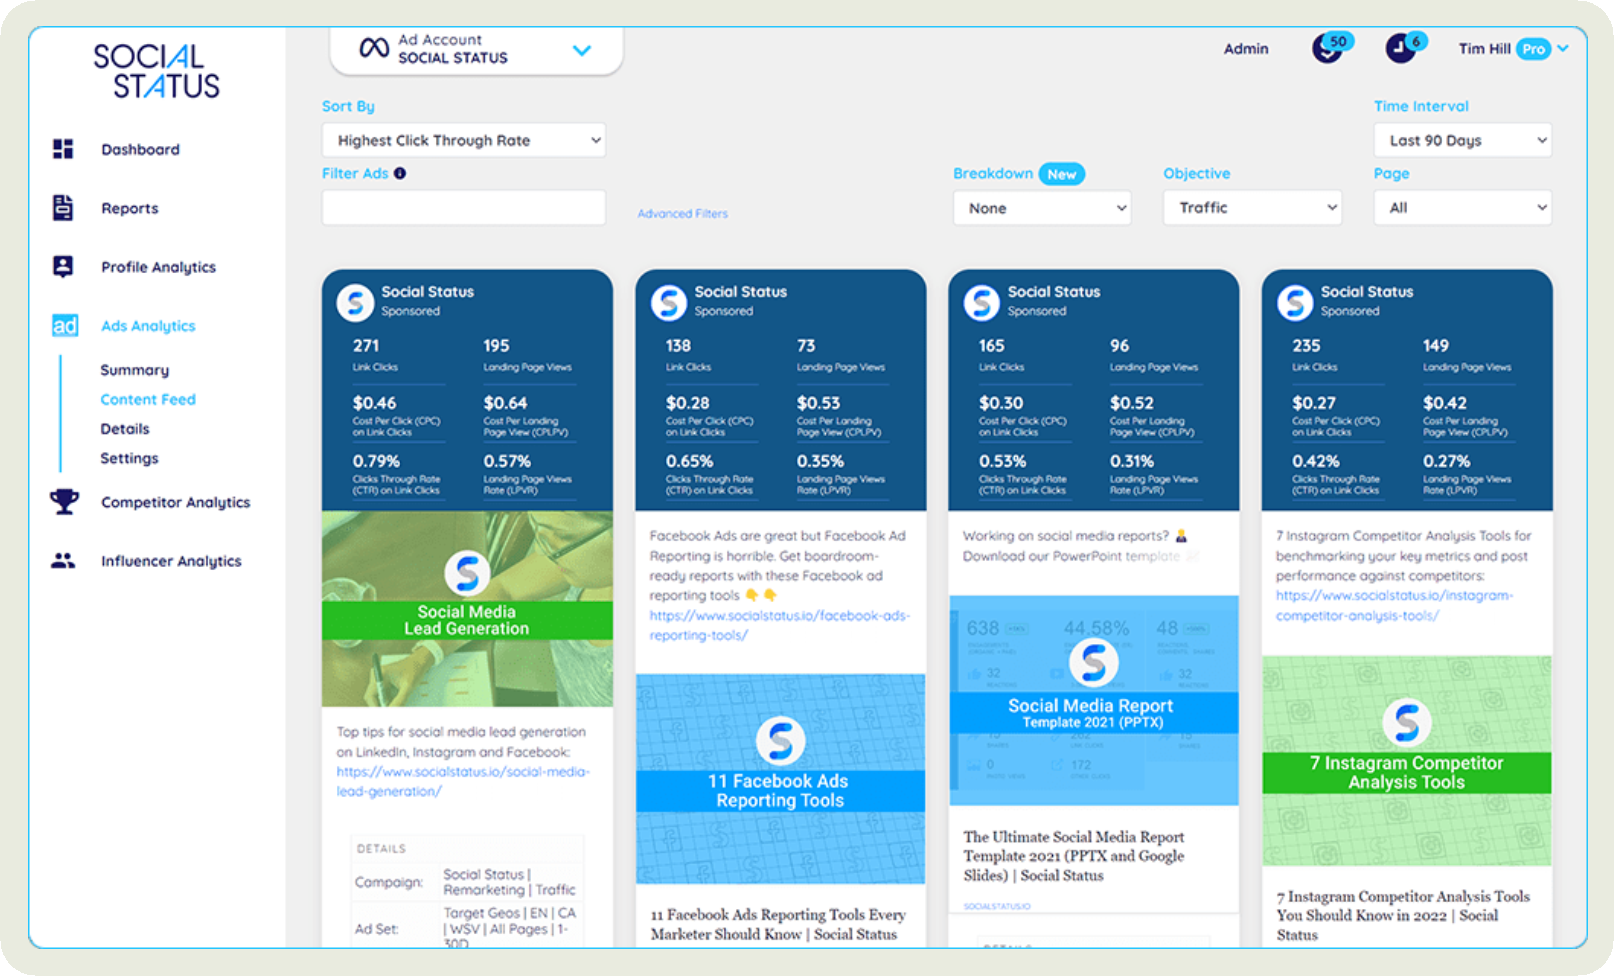Click the Competitor Analytics trophy icon
The image size is (1614, 976).
tap(64, 501)
